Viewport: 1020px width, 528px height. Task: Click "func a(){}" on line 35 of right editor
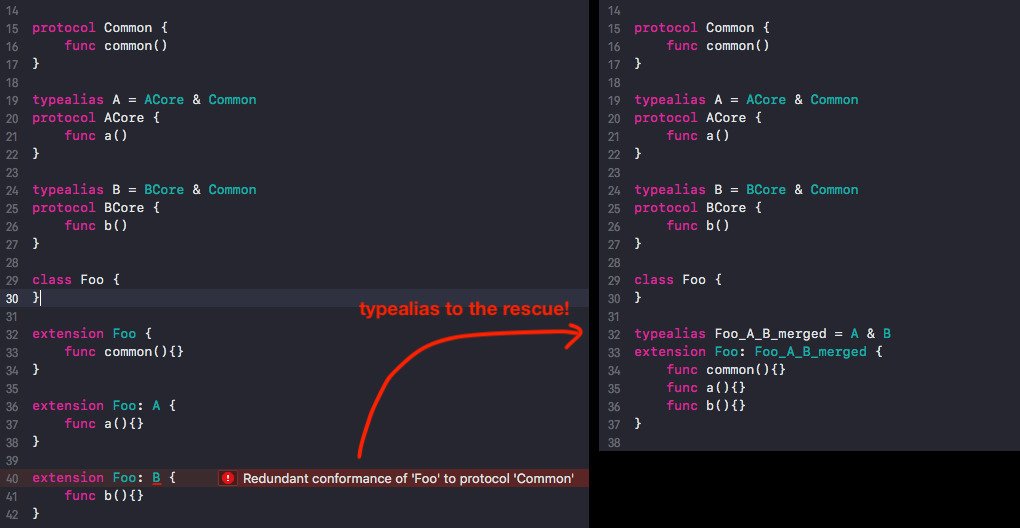[x=706, y=388]
